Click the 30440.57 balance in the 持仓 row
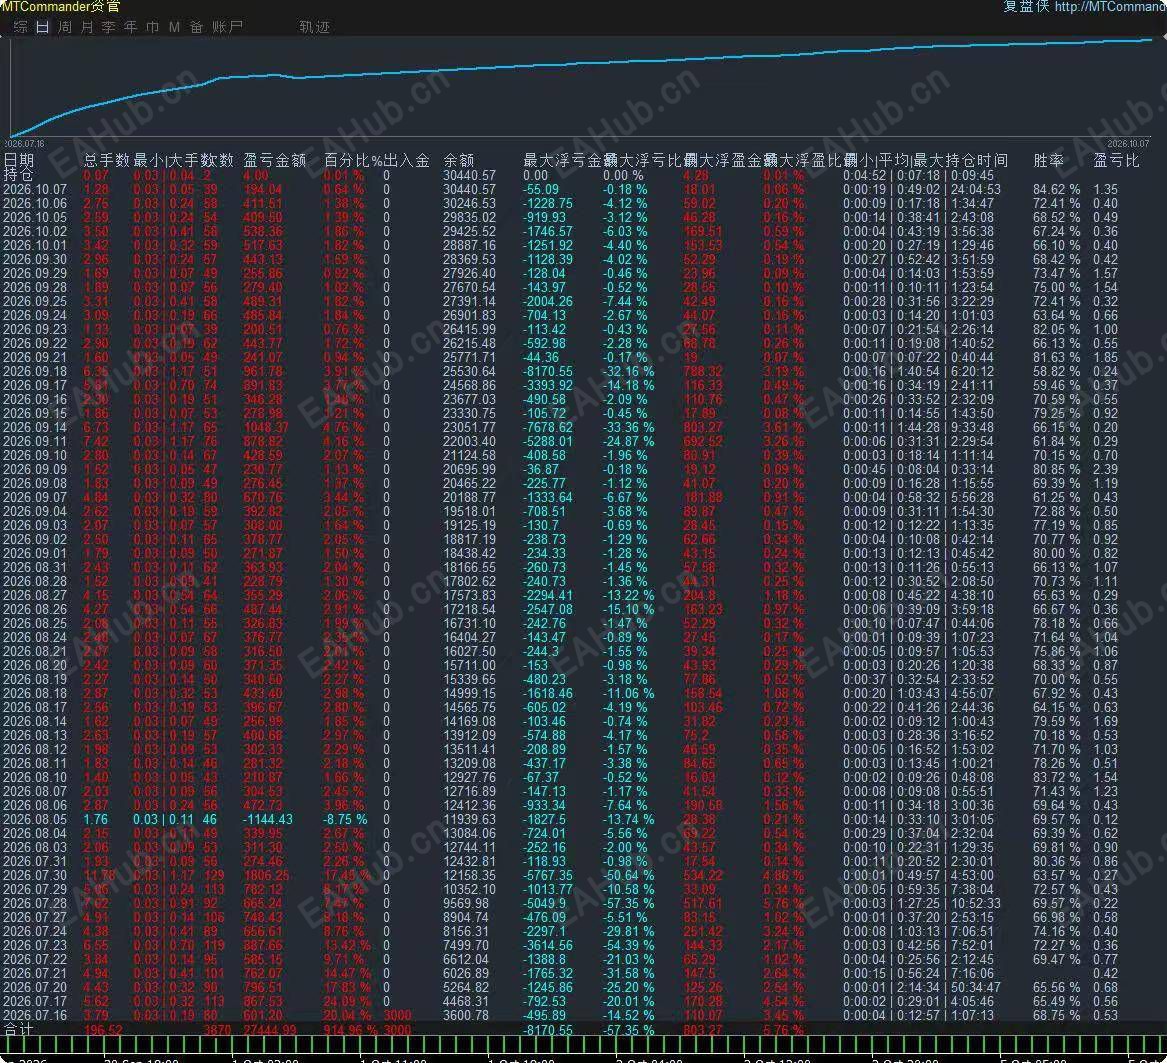The width and height of the screenshot is (1167, 1063). pyautogui.click(x=469, y=176)
